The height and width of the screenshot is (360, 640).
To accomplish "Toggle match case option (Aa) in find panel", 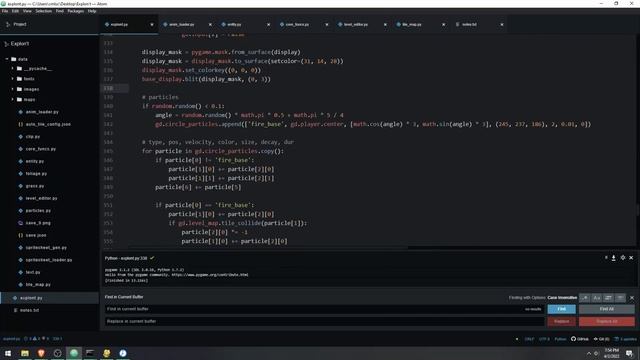I will point(597,298).
